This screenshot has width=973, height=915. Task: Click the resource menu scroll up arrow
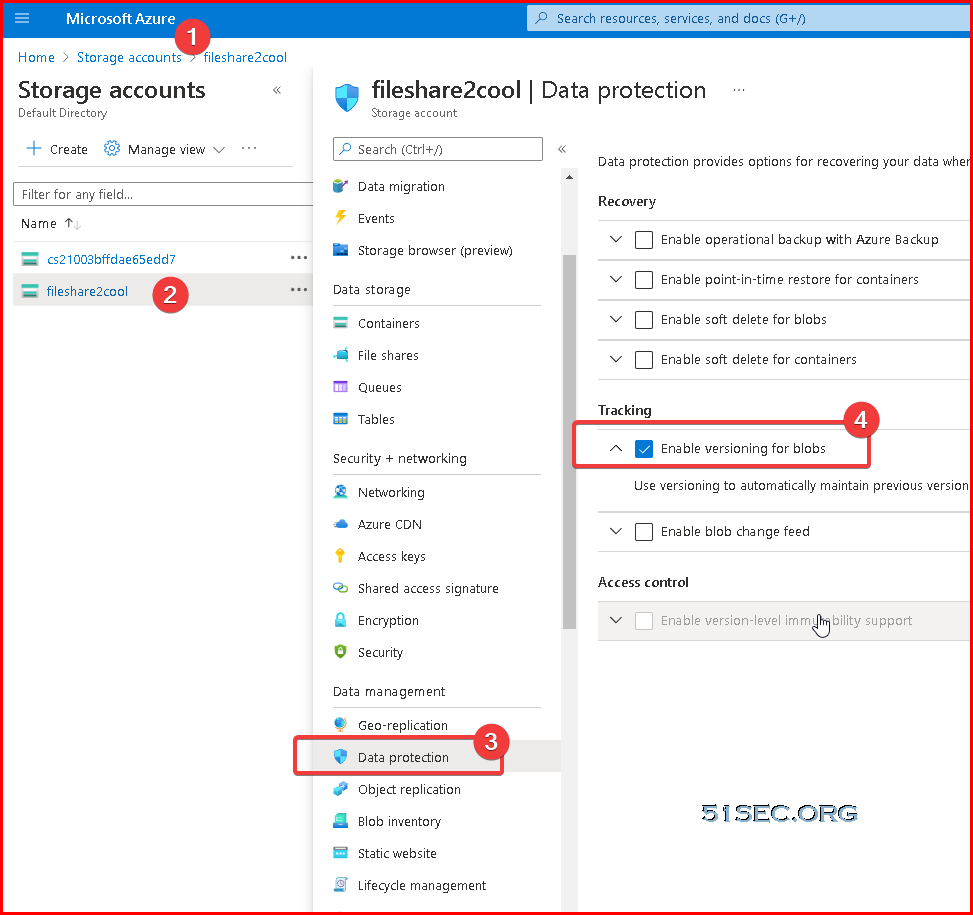tap(569, 177)
